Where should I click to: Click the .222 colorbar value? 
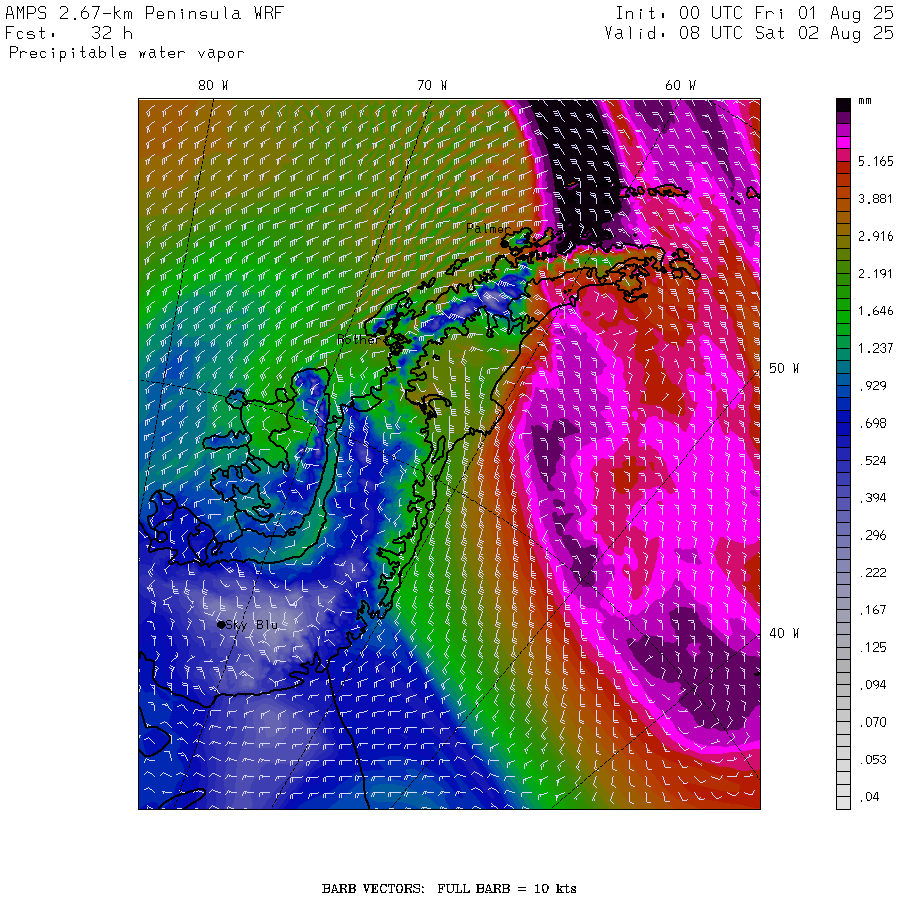pyautogui.click(x=875, y=573)
